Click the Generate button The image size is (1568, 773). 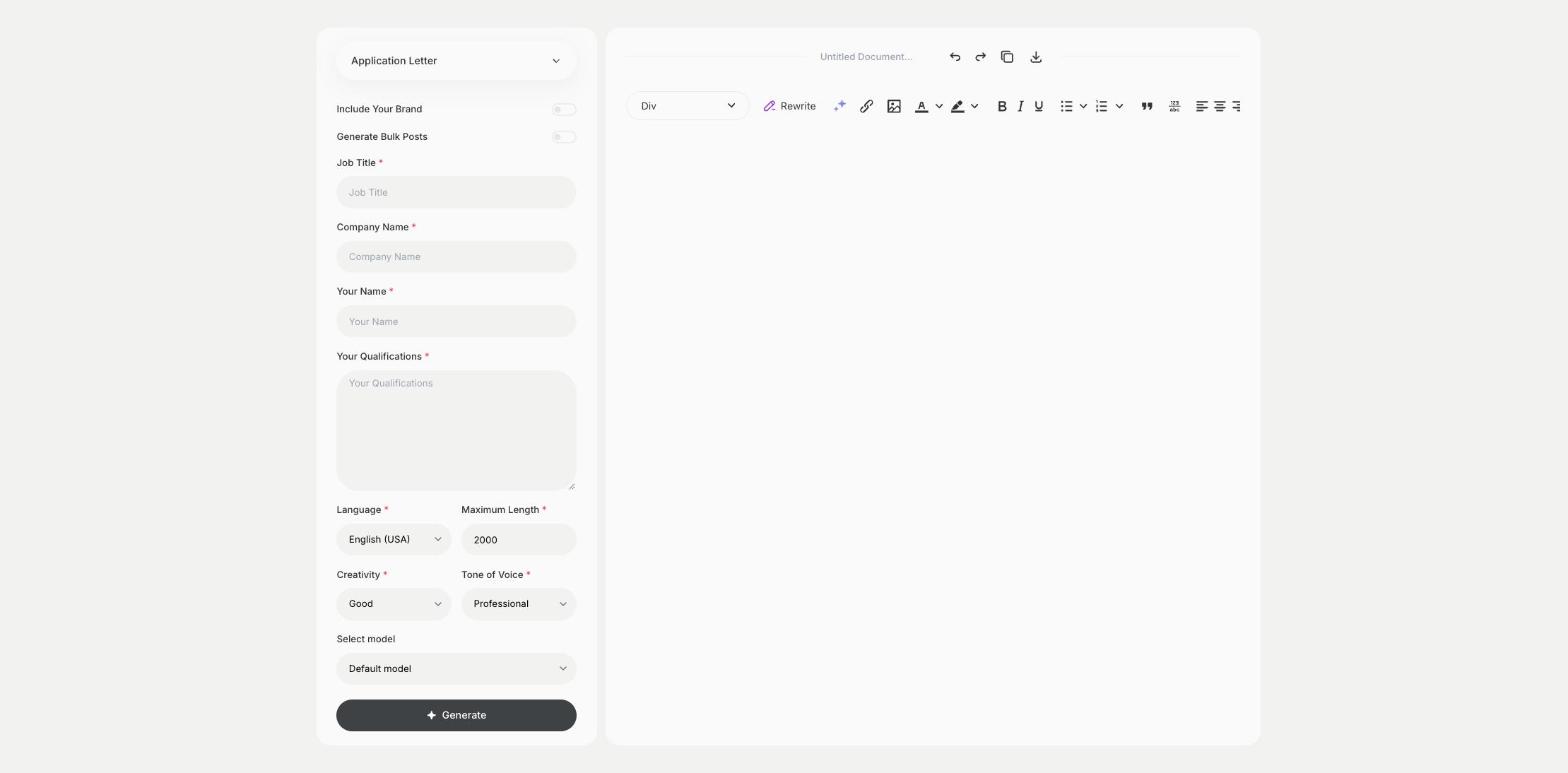pos(456,716)
